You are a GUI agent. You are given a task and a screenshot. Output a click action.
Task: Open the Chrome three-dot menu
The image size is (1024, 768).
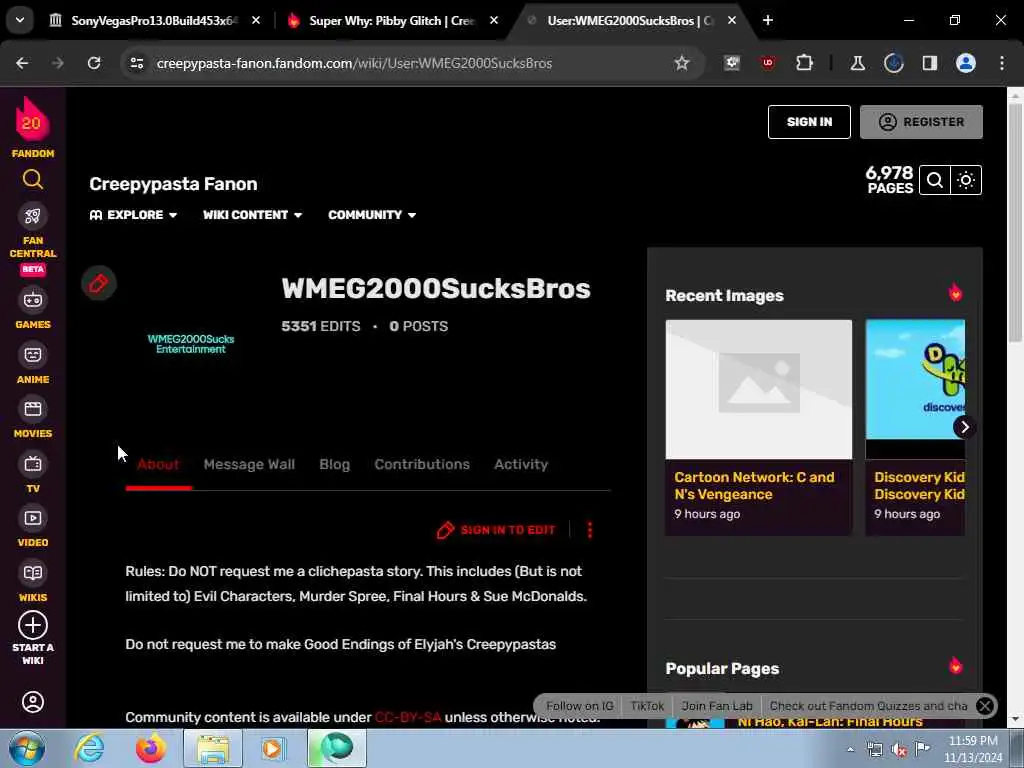tap(1002, 63)
